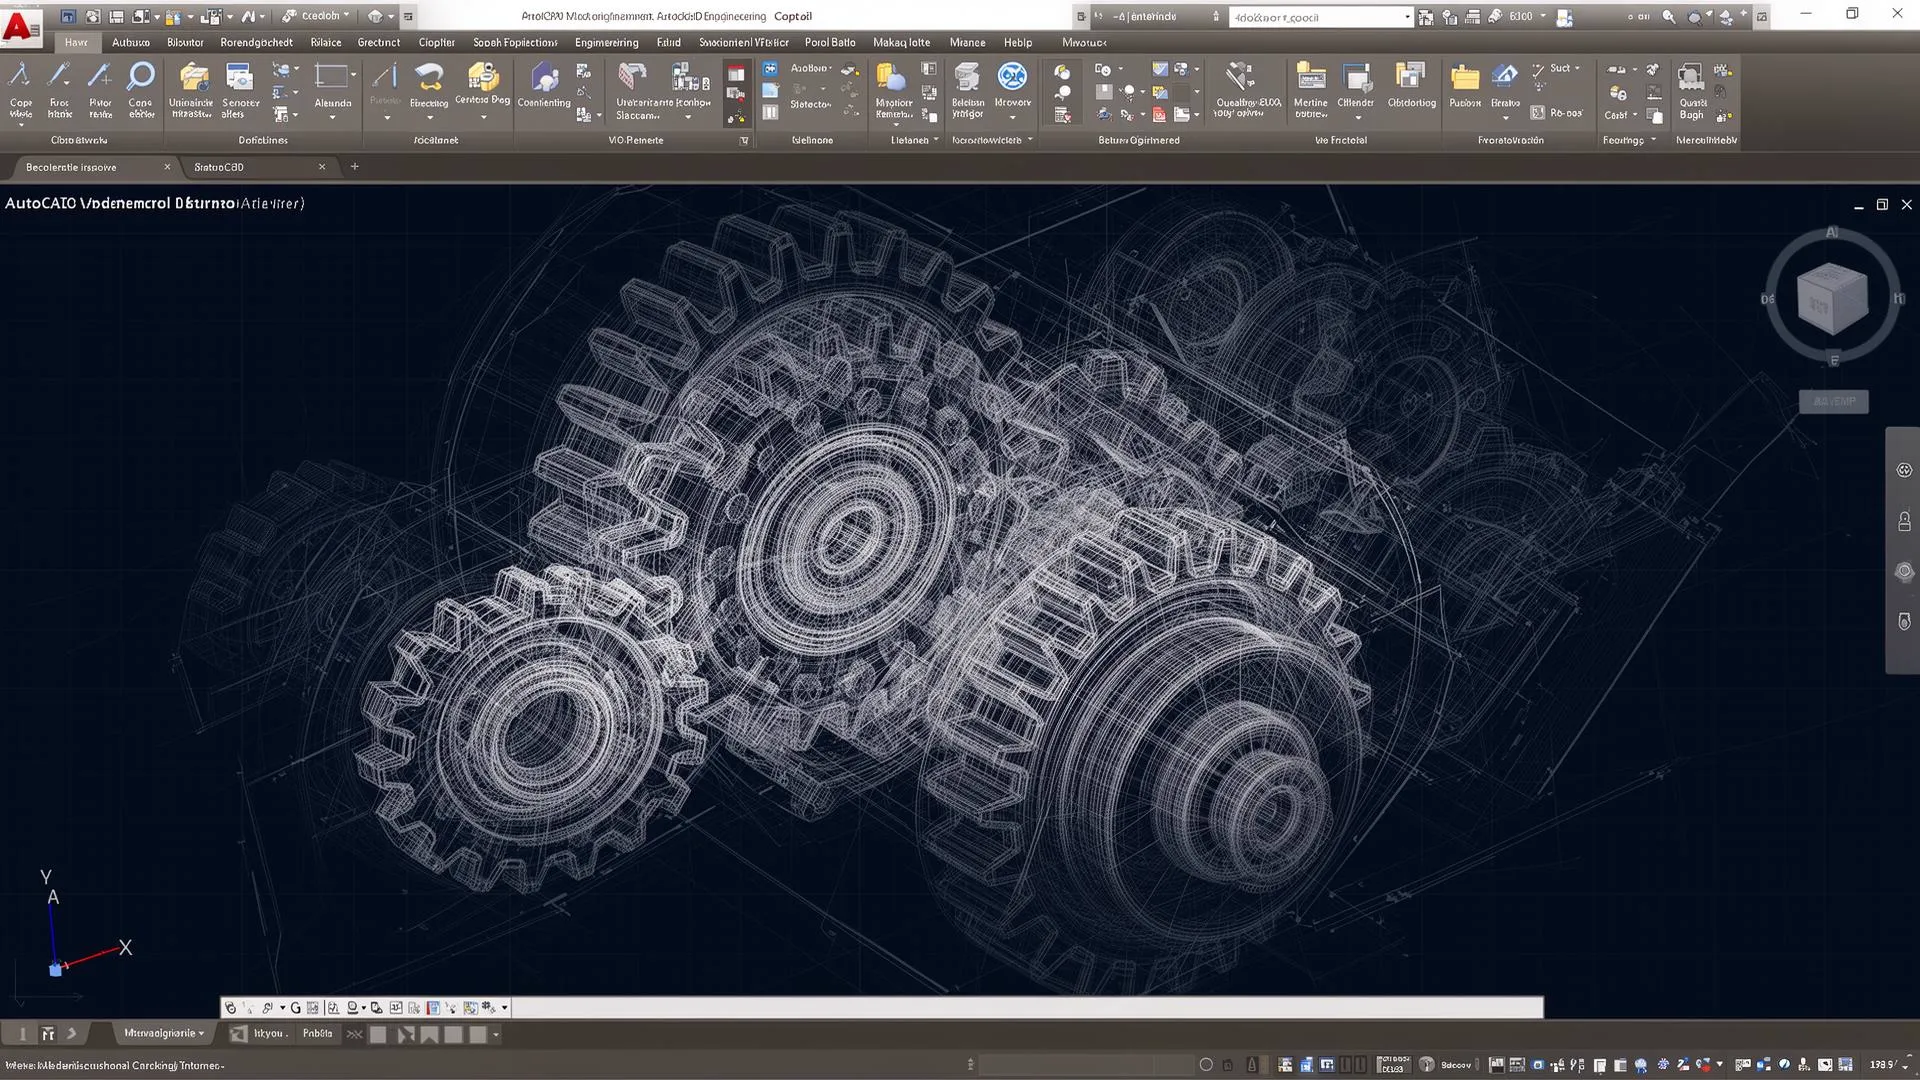Open the title bar search combo box
This screenshot has width=1920, height=1080.
(1320, 17)
